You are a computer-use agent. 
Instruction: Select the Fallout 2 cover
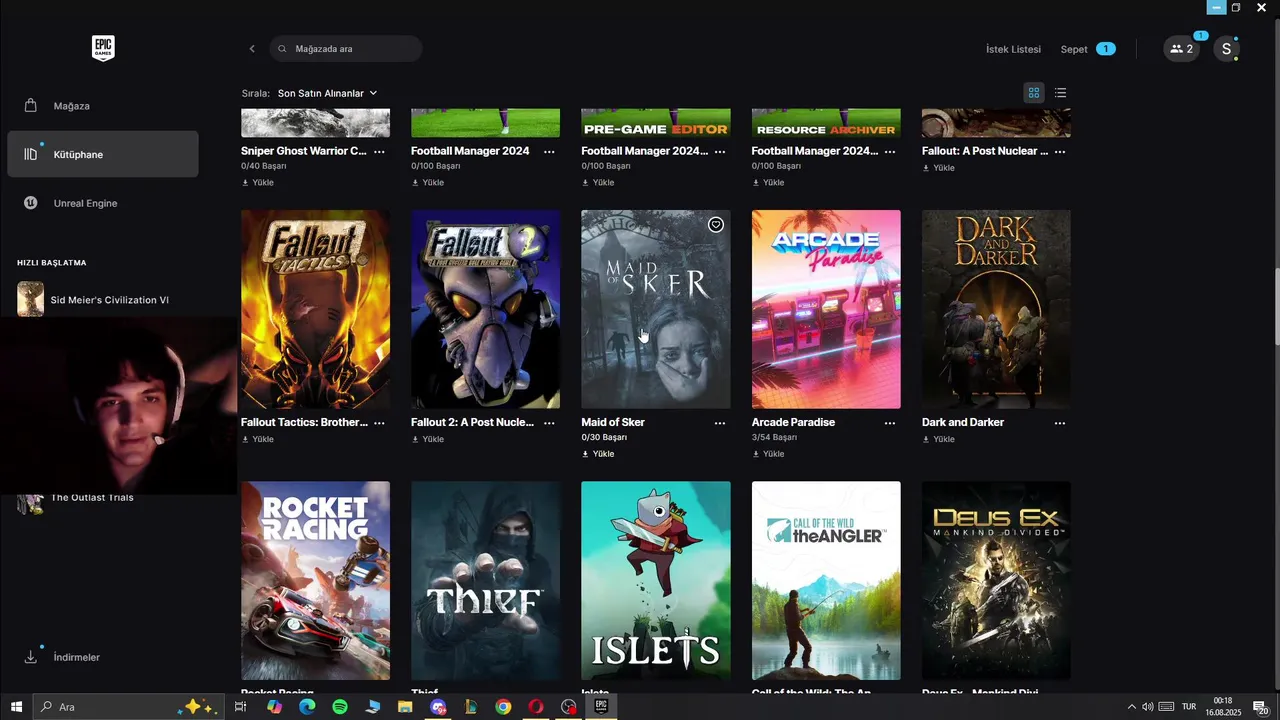[486, 309]
